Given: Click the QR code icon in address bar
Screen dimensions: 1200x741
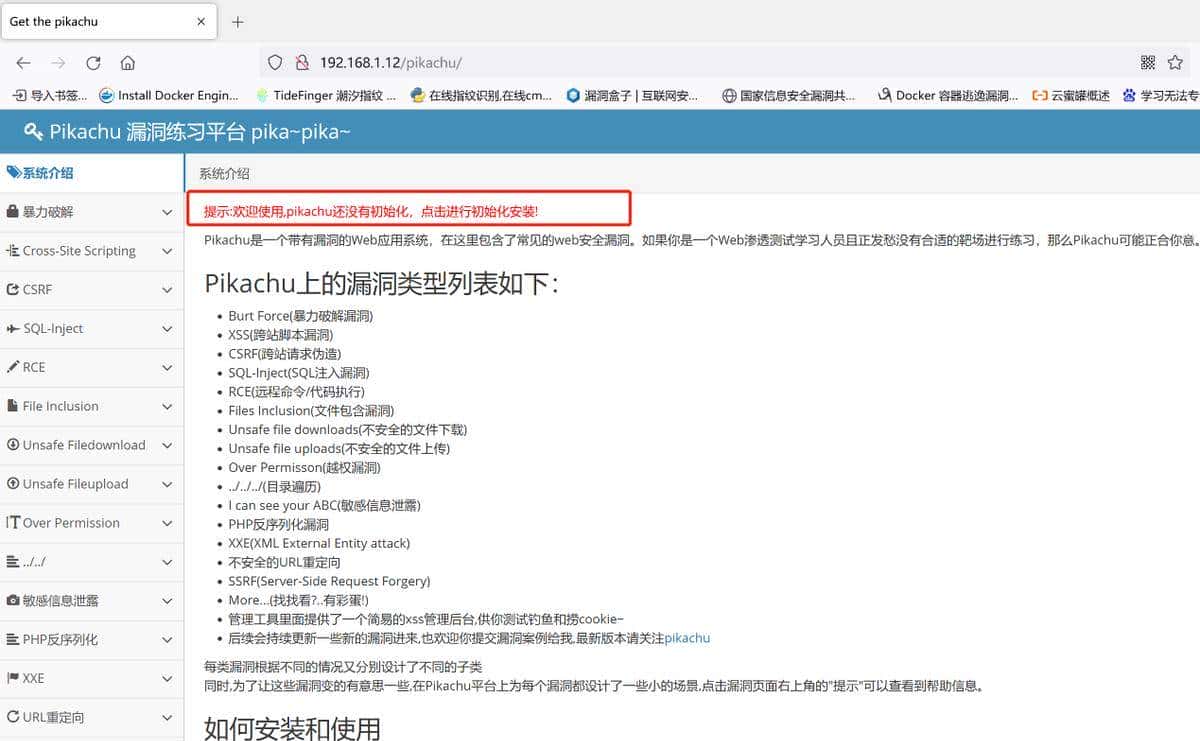Looking at the screenshot, I should point(1146,61).
